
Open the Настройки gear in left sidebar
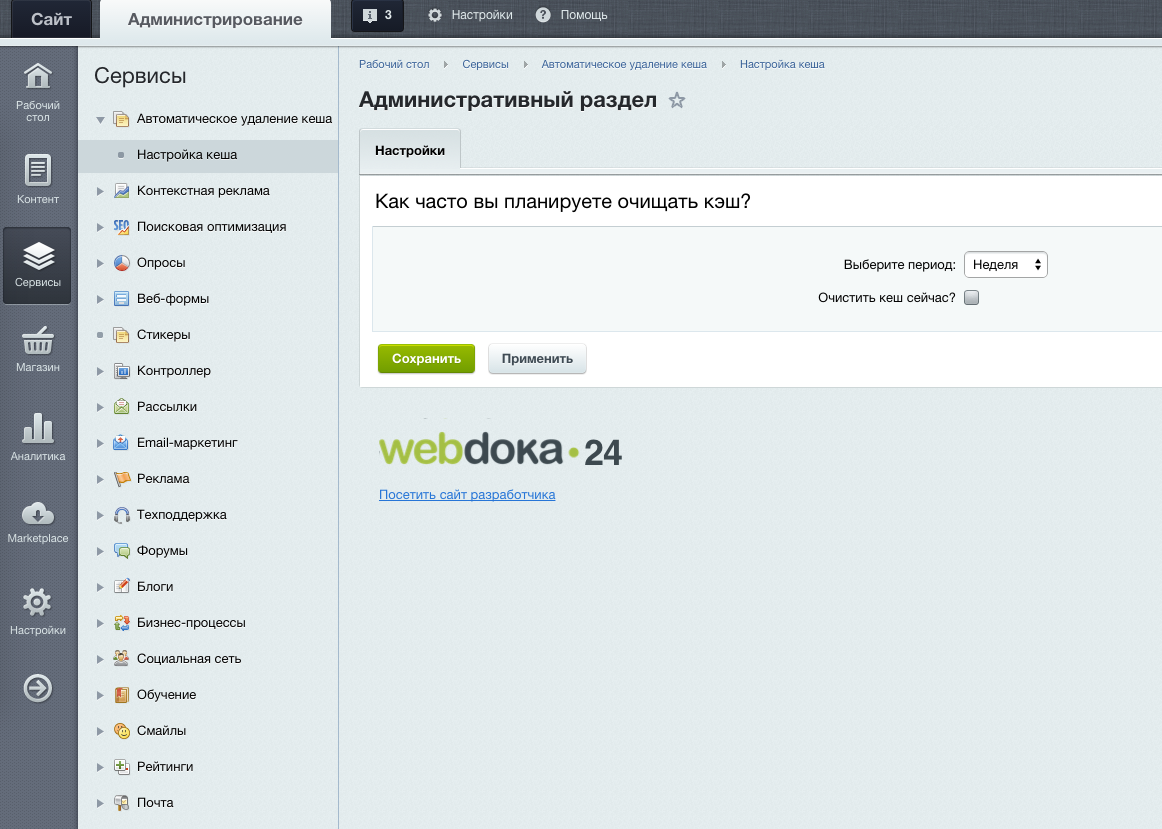click(x=37, y=602)
